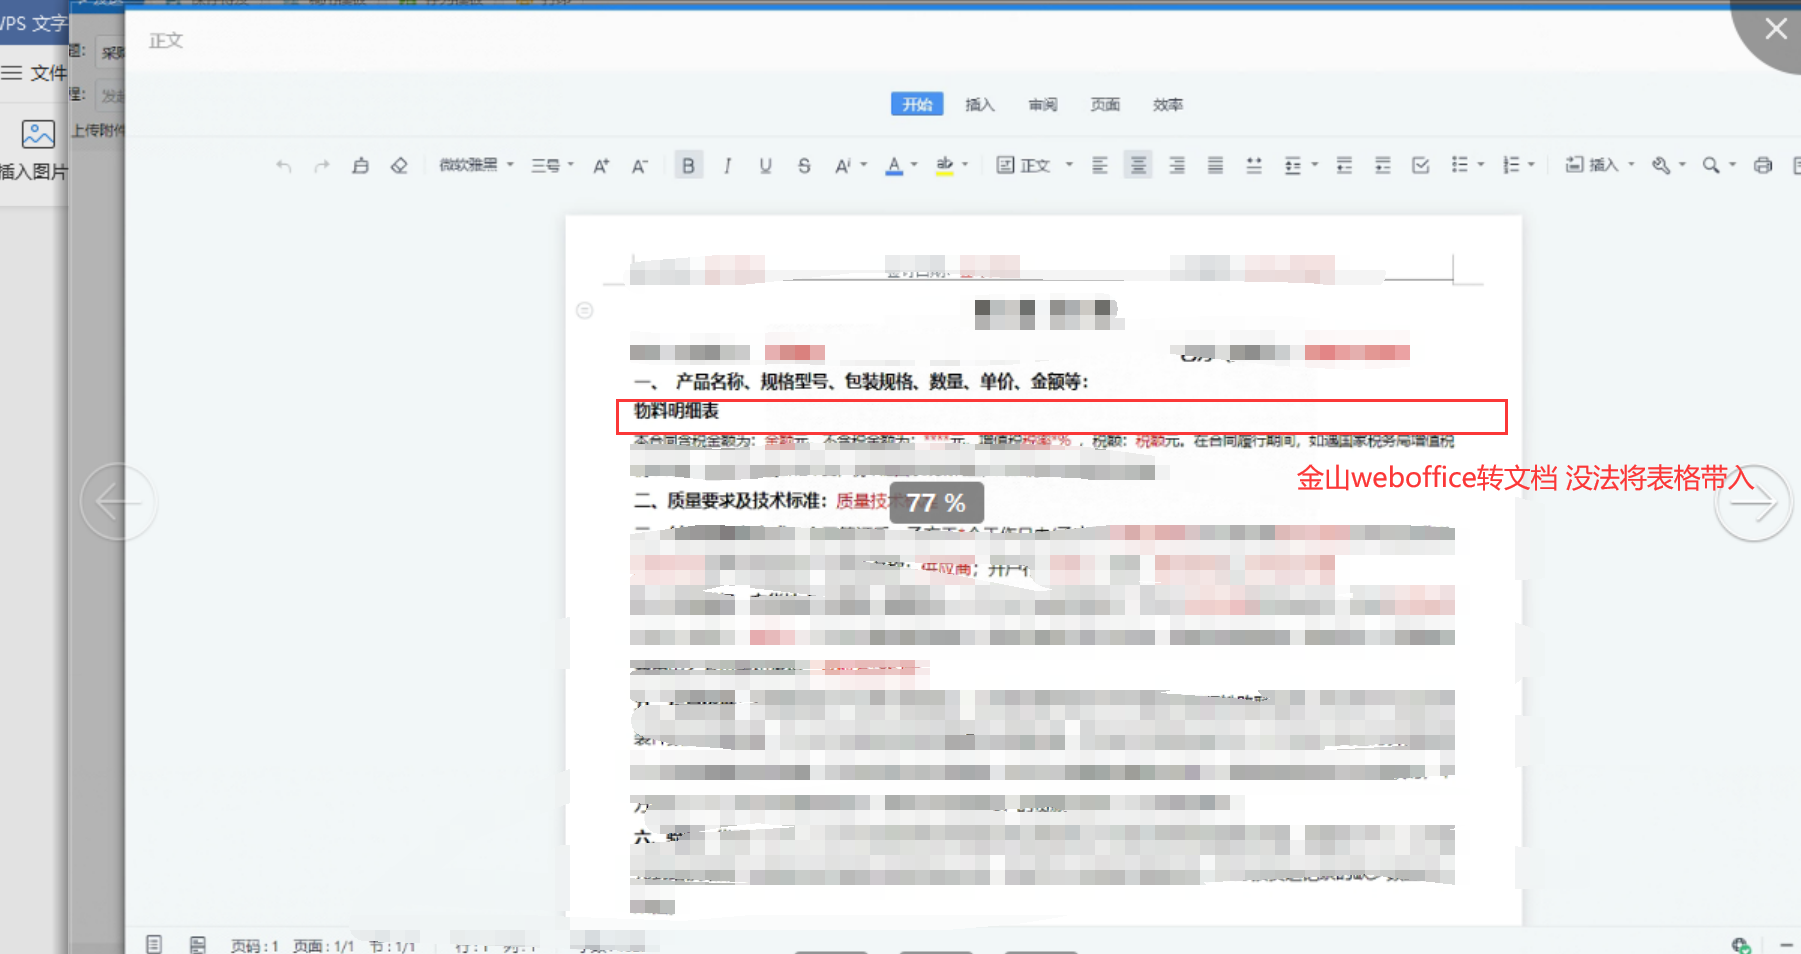Set line spacing with toolbar icon
1801x954 pixels.
(x=1293, y=166)
